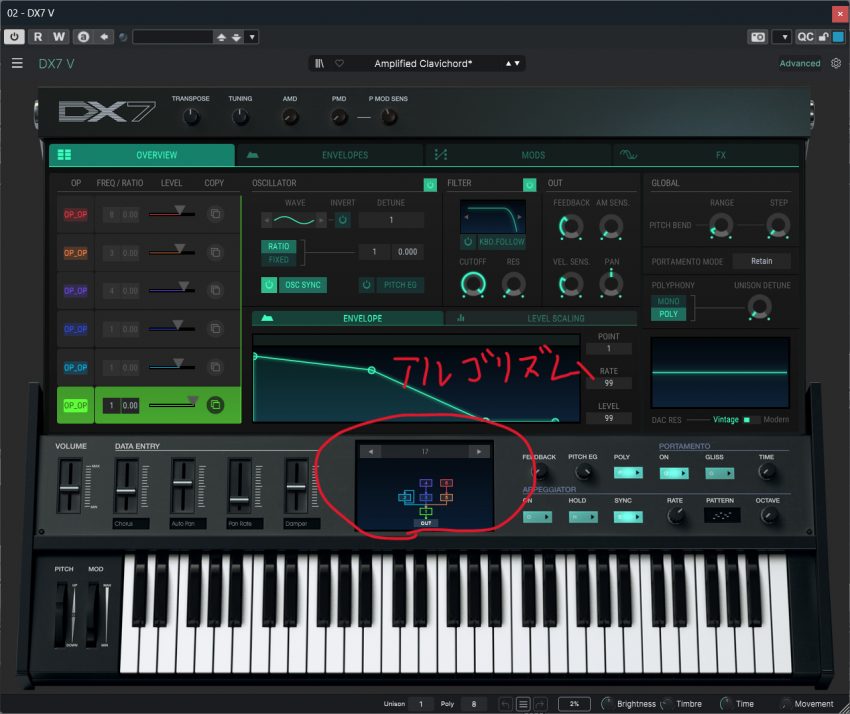This screenshot has width=850, height=714.
Task: Copy the highlighted green operator row settings
Action: [x=215, y=405]
